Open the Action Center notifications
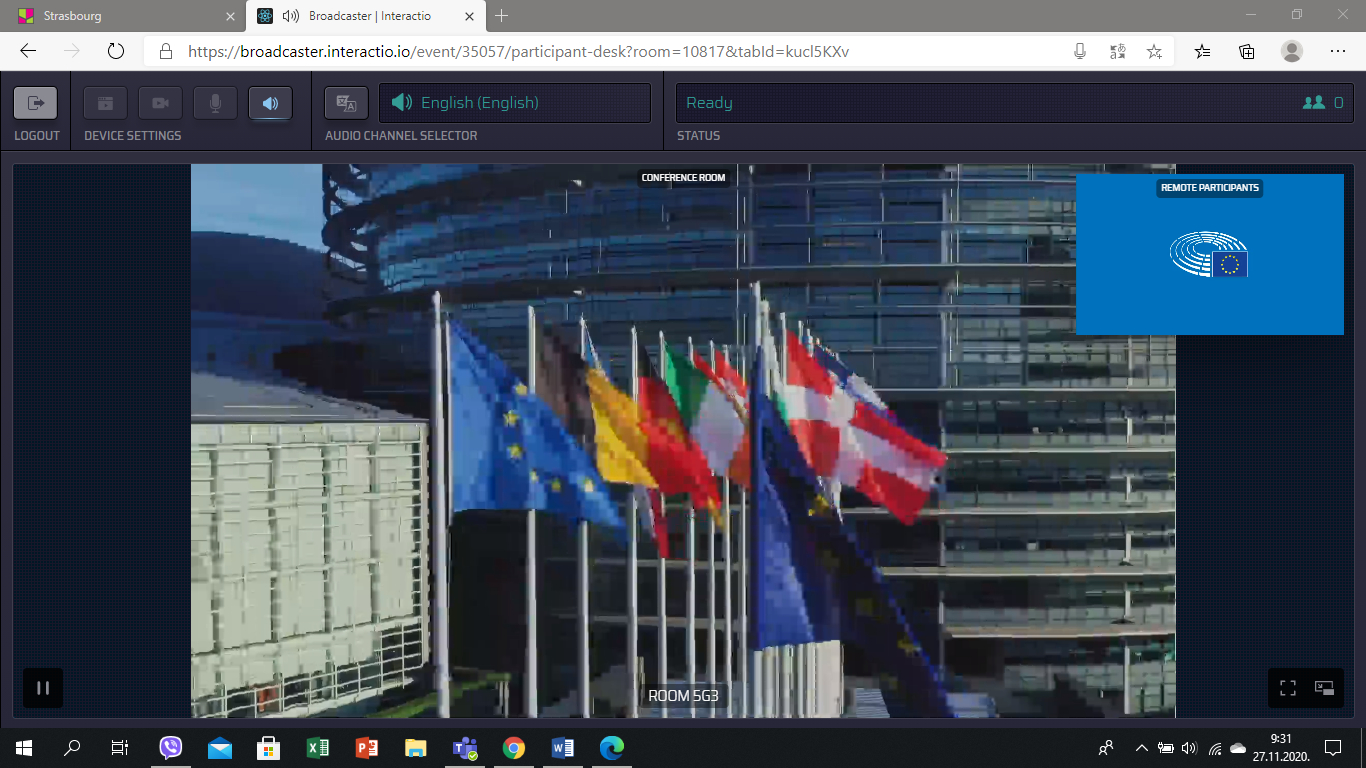The image size is (1366, 768). point(1333,747)
